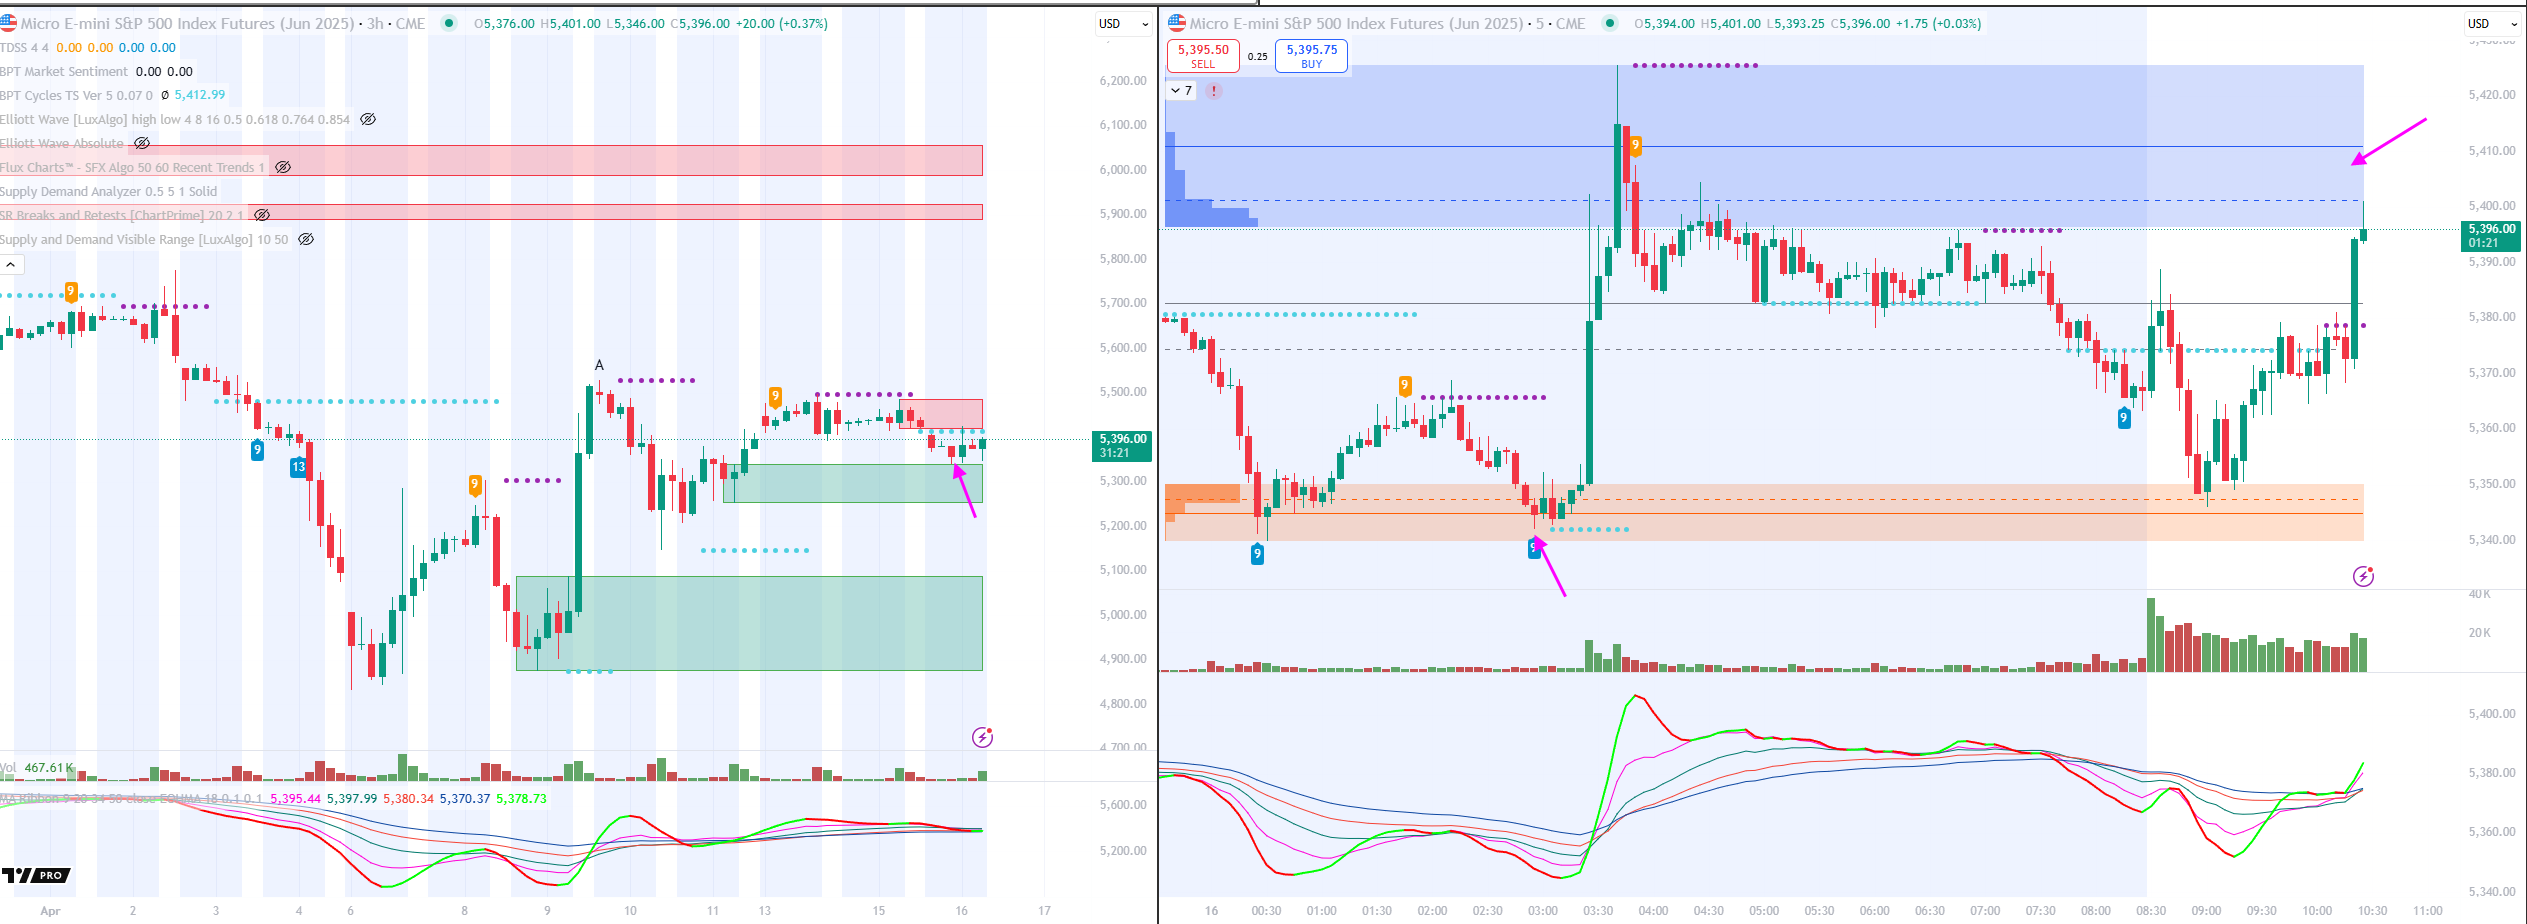Click the 0.25 spread value between SELL and BUY

coord(1257,57)
